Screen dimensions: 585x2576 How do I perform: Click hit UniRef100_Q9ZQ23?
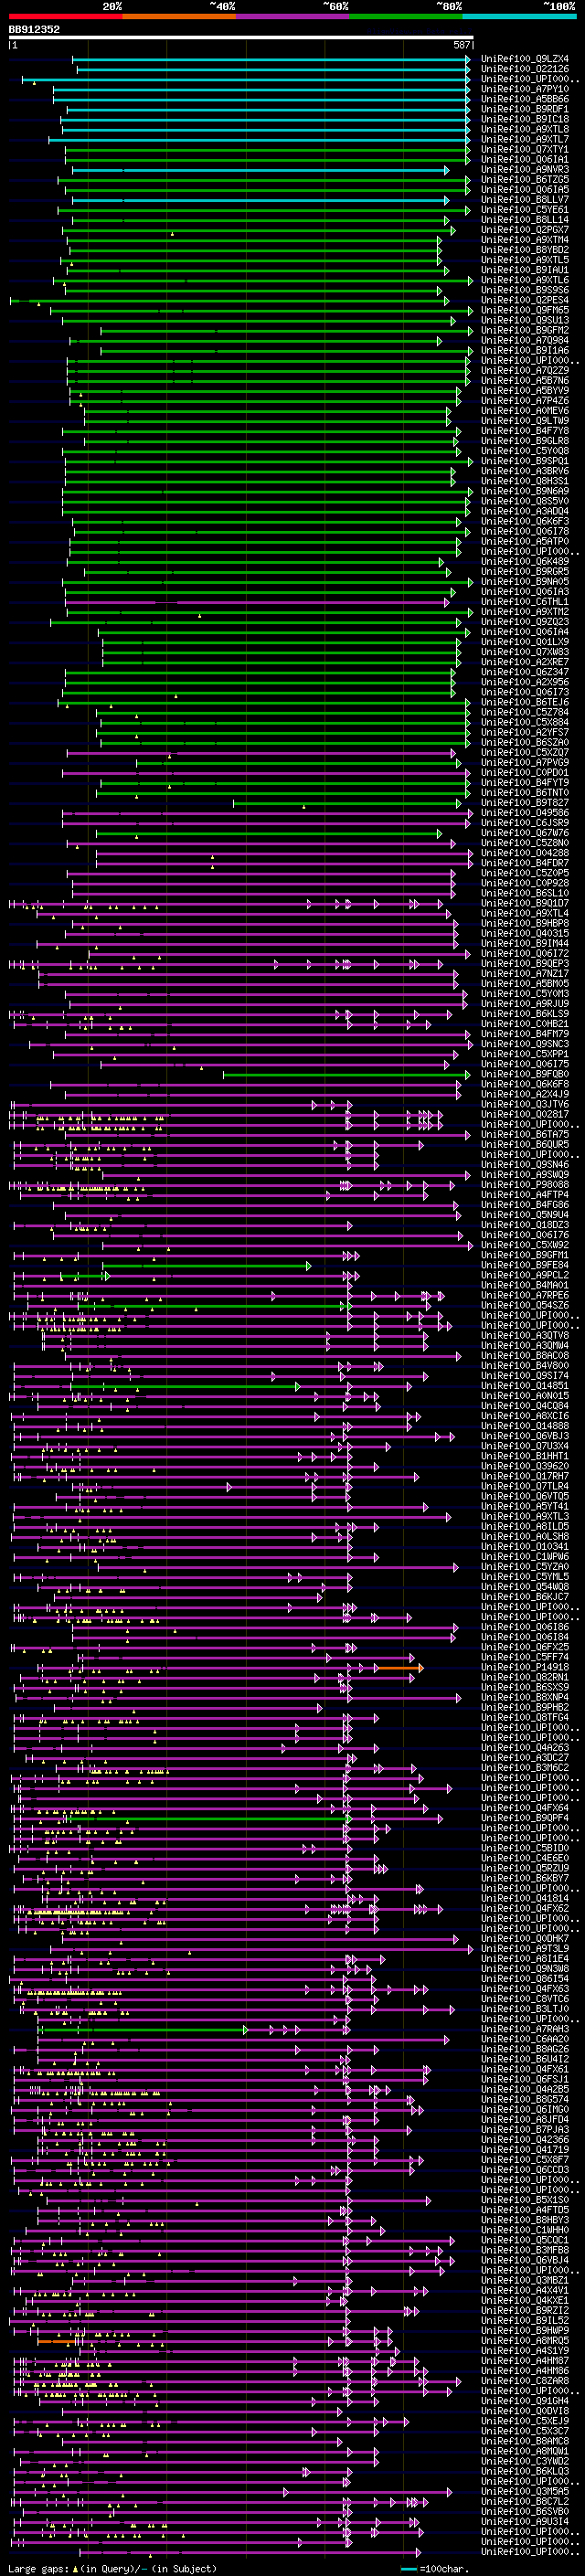click(525, 622)
